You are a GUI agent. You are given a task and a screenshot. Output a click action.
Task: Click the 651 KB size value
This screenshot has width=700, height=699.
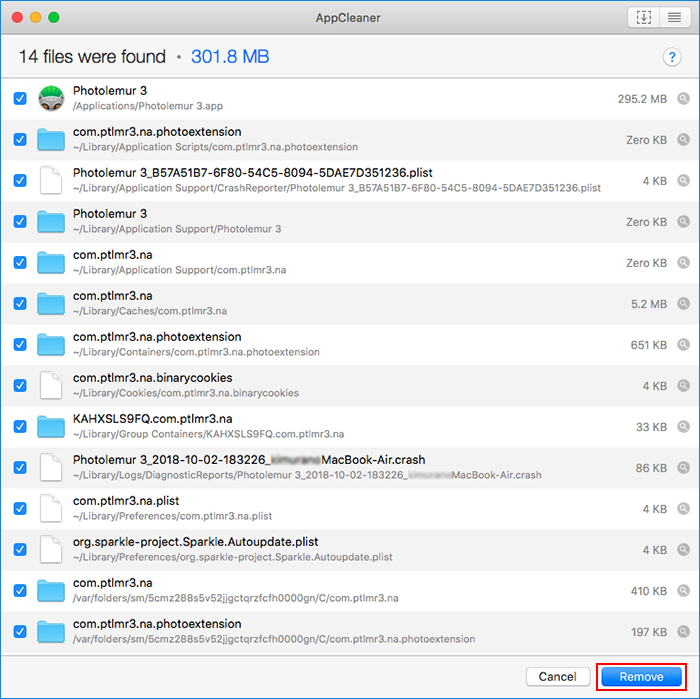[x=649, y=345]
